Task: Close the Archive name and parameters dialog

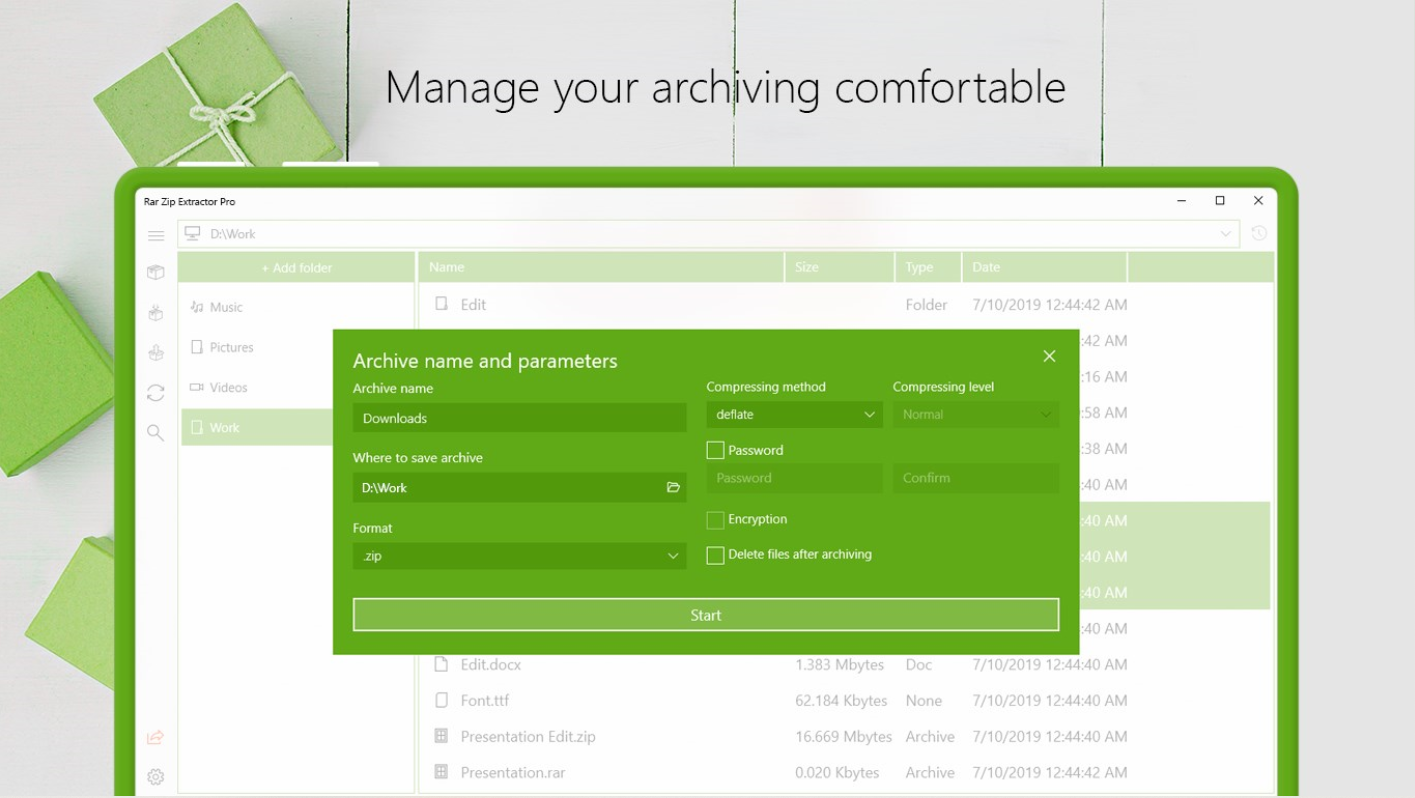Action: 1049,357
